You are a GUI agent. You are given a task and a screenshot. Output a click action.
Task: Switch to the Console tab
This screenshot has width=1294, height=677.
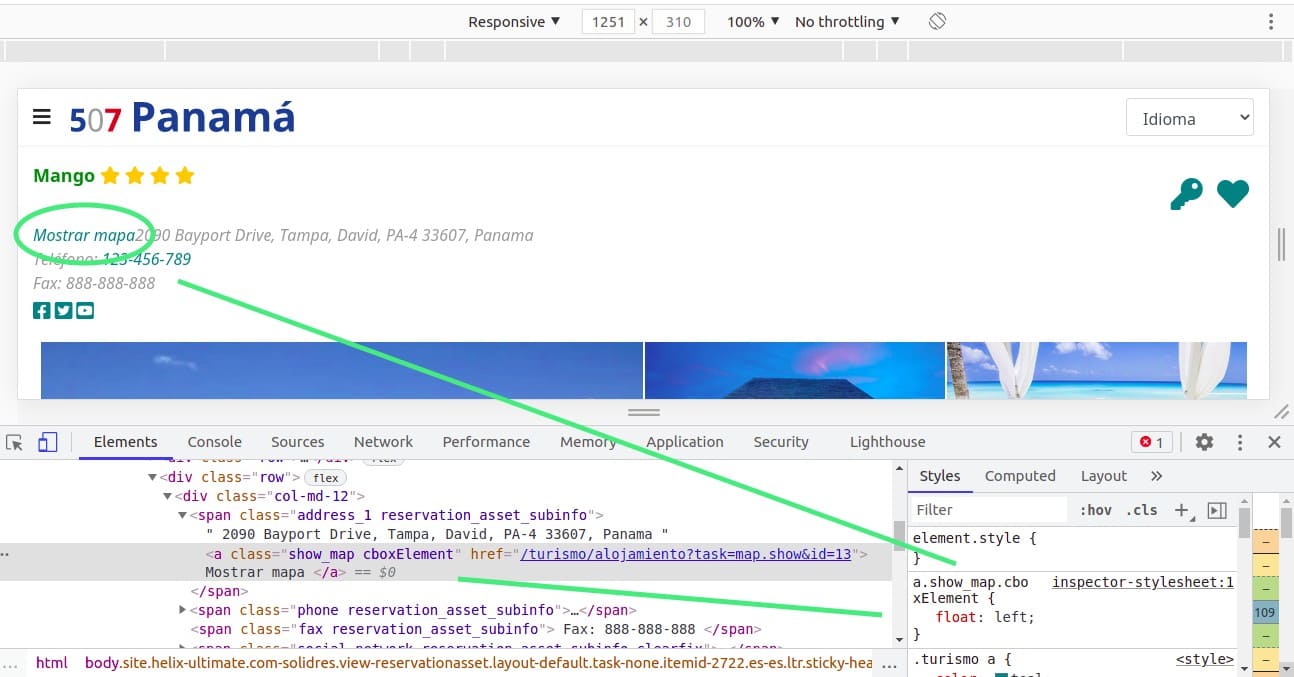[214, 442]
